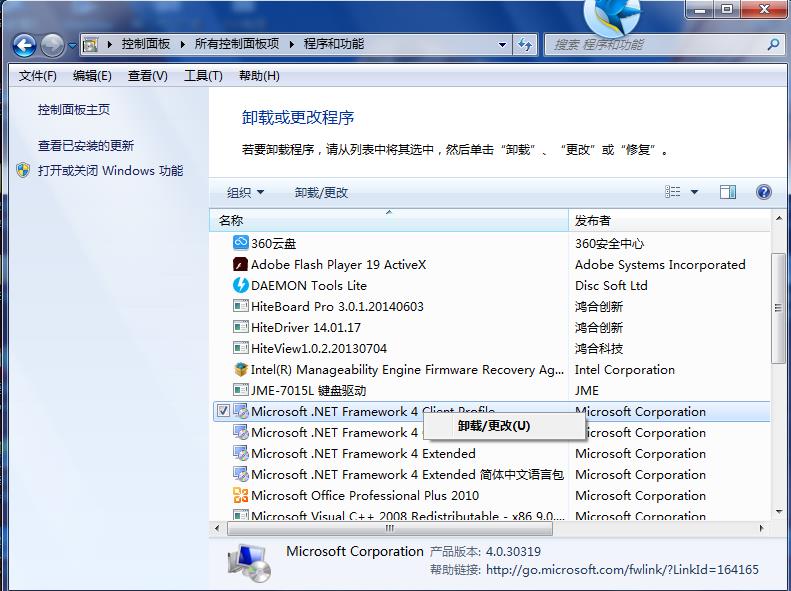This screenshot has width=791, height=591.
Task: Open the go.microsoft.com help link
Action: 622,570
